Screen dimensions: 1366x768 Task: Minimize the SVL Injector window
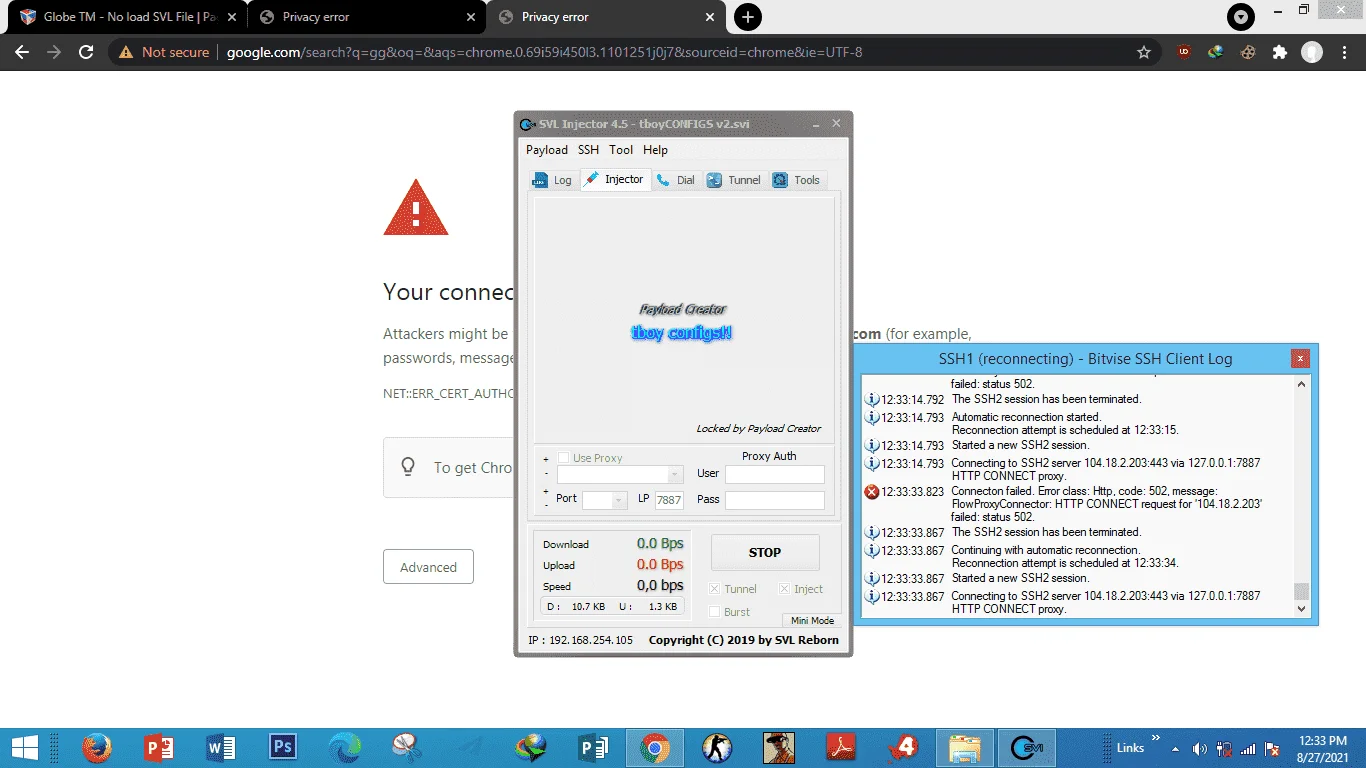point(817,124)
